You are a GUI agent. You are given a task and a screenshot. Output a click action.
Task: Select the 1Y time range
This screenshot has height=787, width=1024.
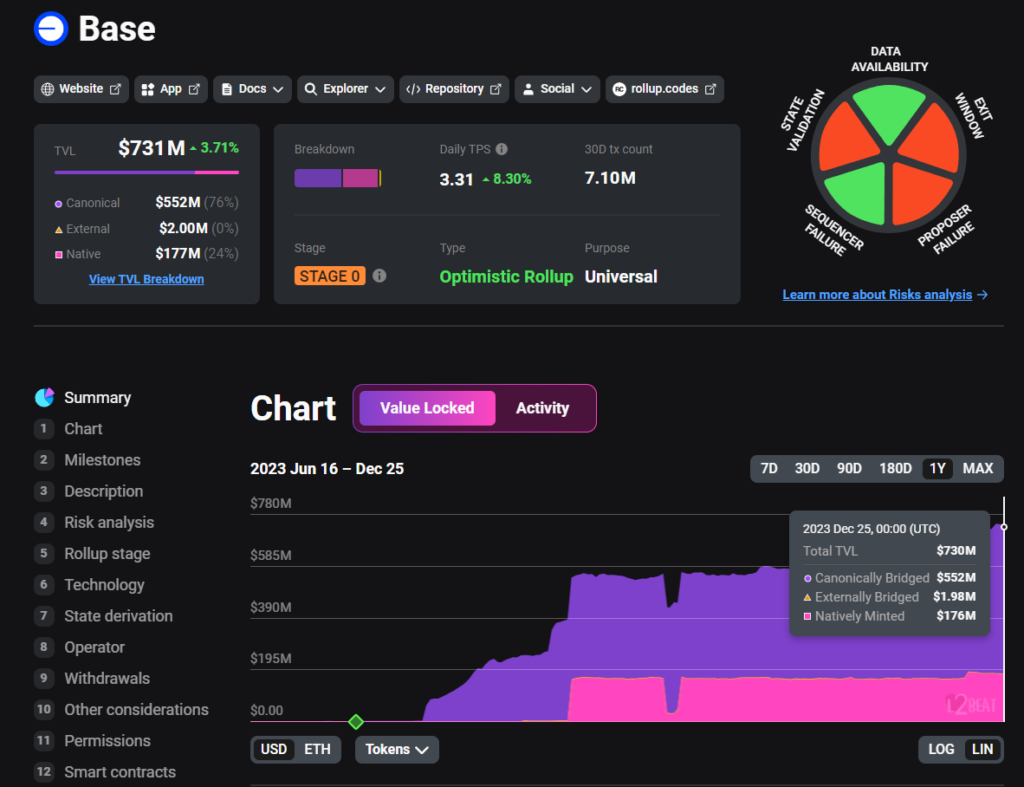tap(937, 468)
